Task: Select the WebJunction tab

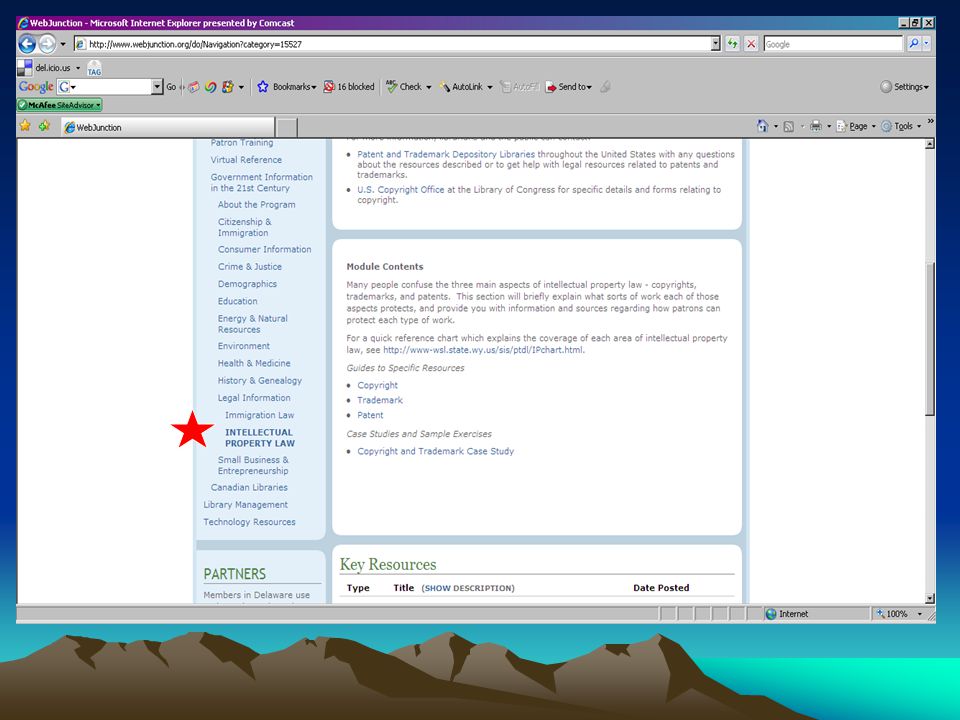Action: [x=168, y=127]
